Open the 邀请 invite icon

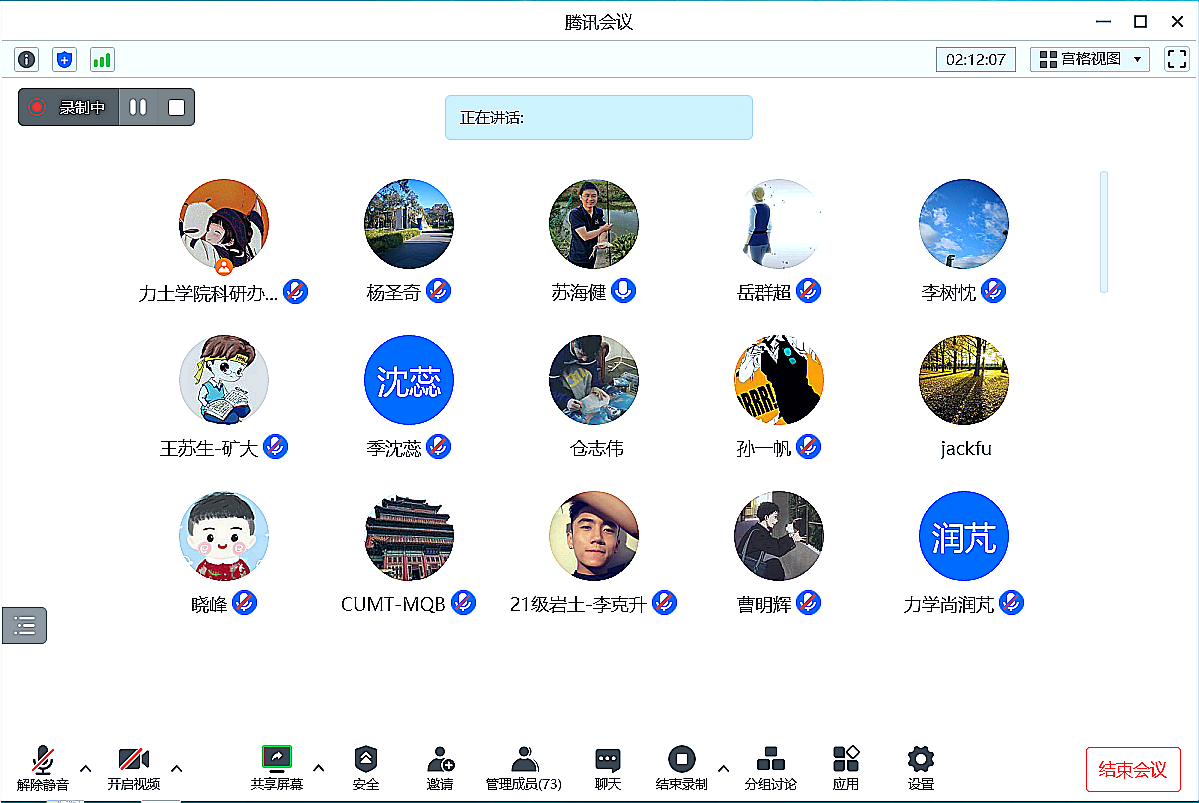pos(440,768)
